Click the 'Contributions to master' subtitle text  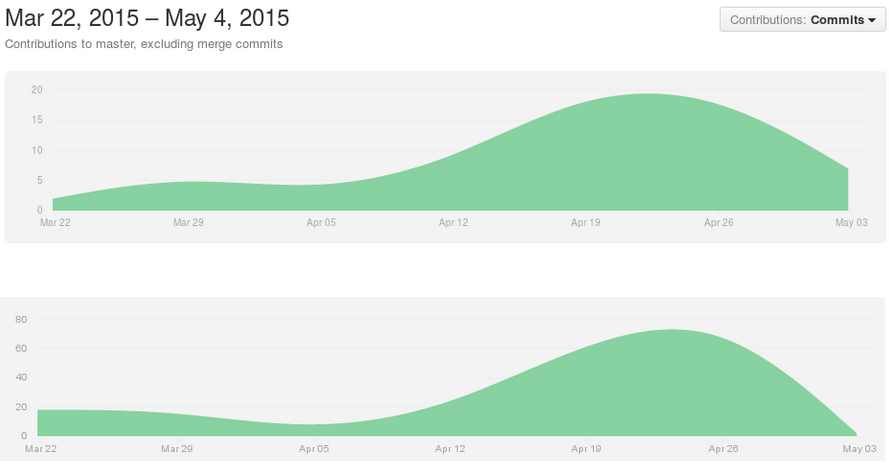pos(144,44)
